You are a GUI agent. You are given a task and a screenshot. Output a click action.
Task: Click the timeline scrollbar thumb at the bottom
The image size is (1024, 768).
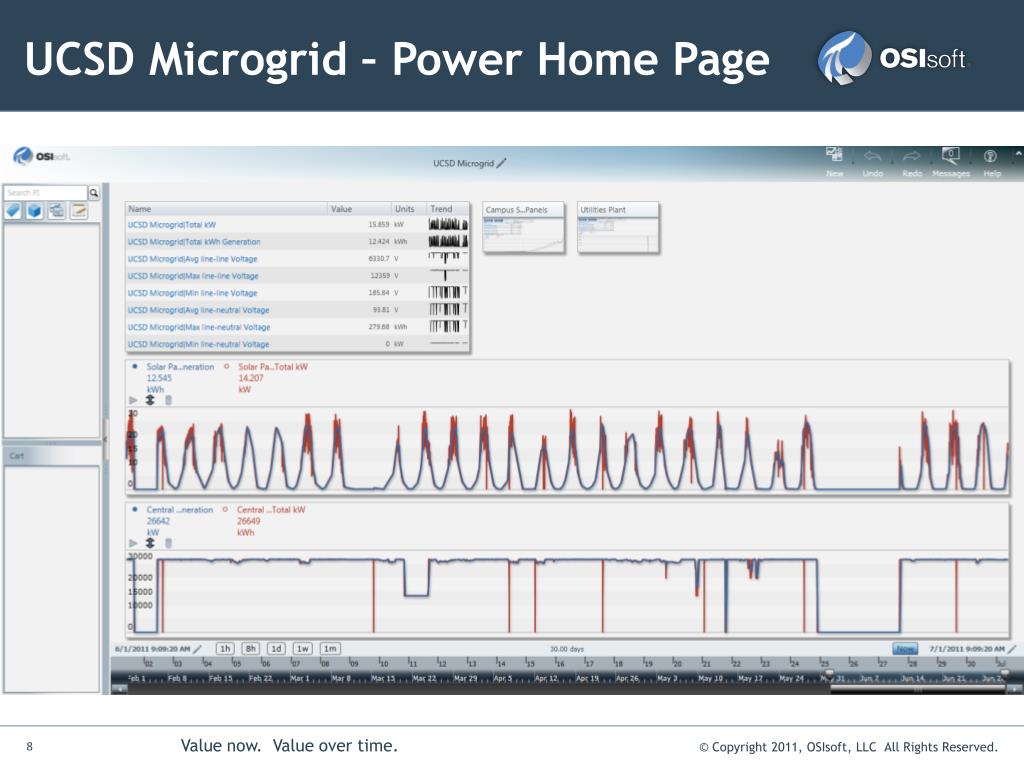(x=918, y=688)
